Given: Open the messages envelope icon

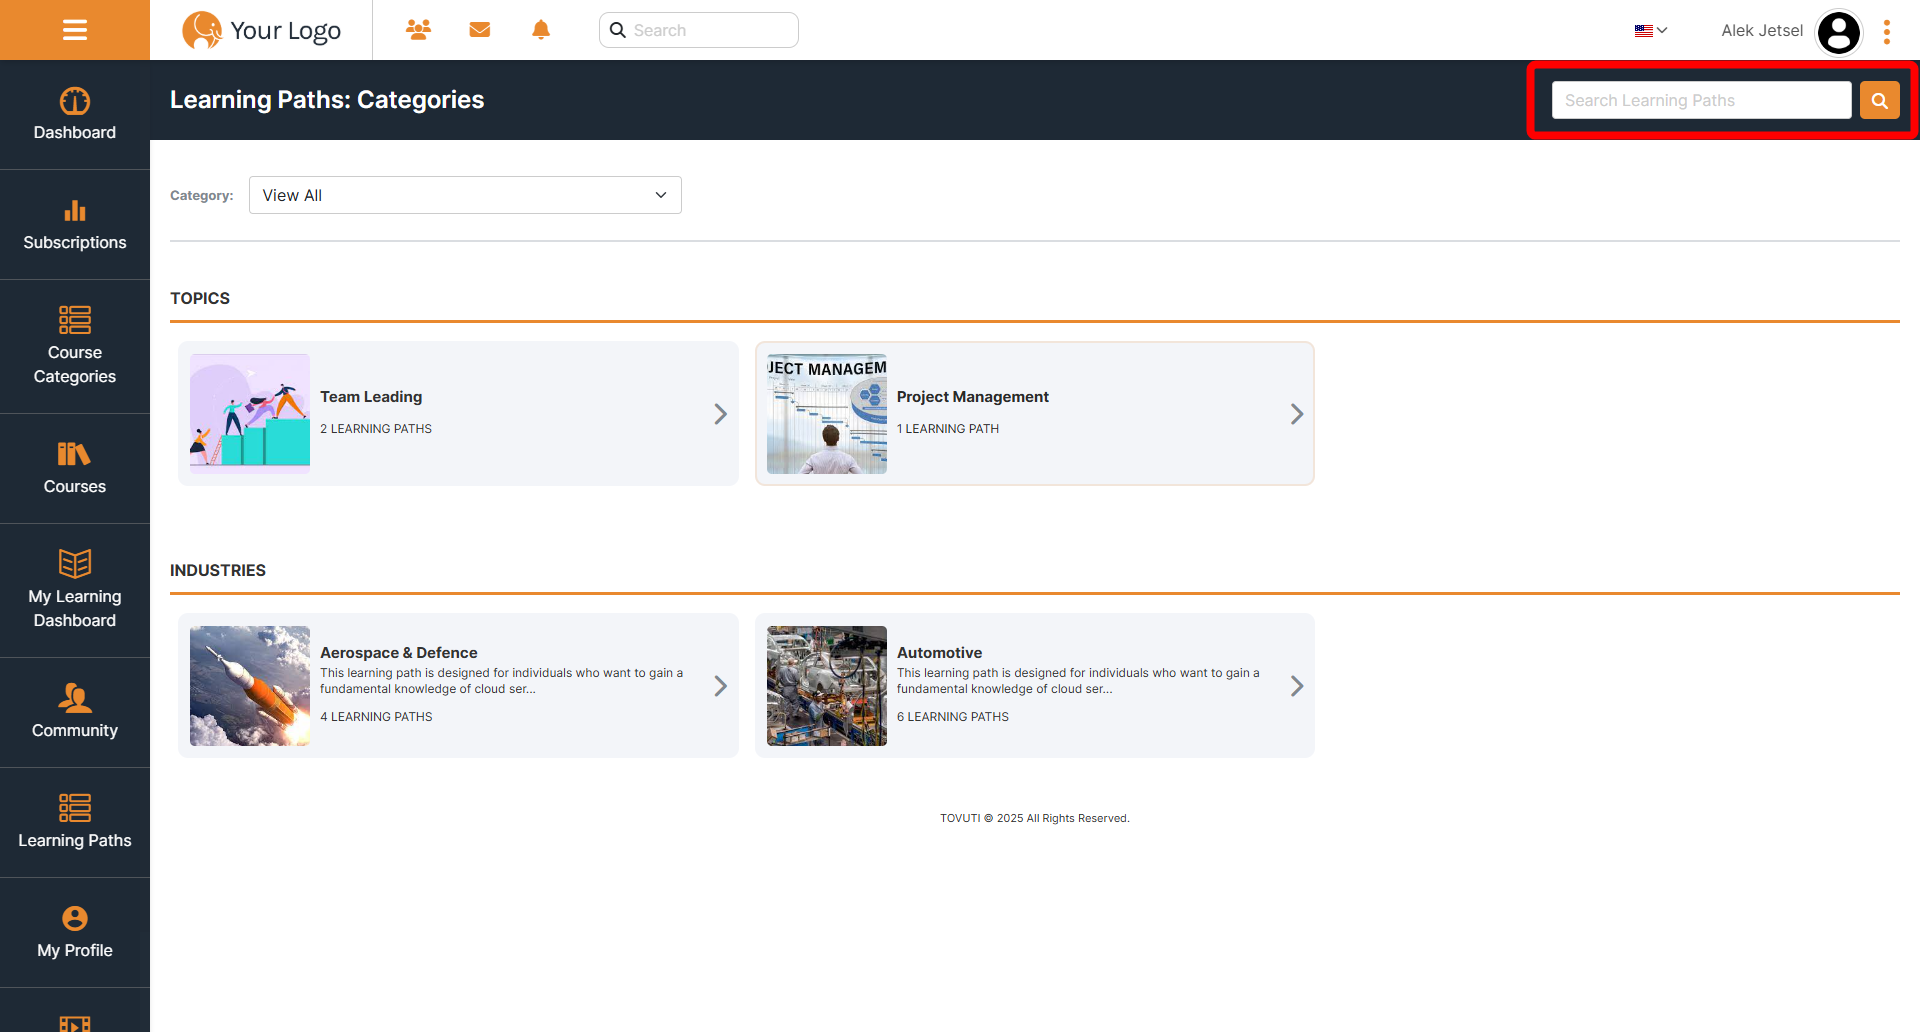Looking at the screenshot, I should (x=480, y=30).
